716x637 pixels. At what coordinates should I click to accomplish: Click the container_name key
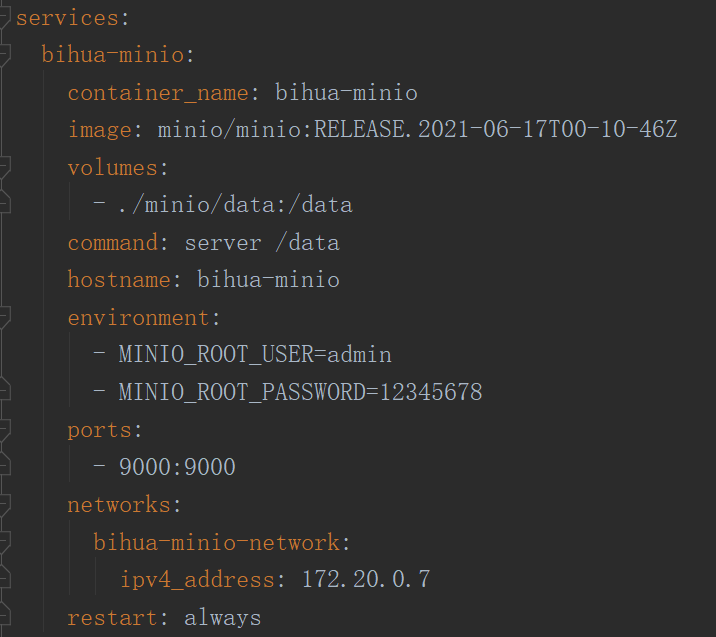click(156, 93)
